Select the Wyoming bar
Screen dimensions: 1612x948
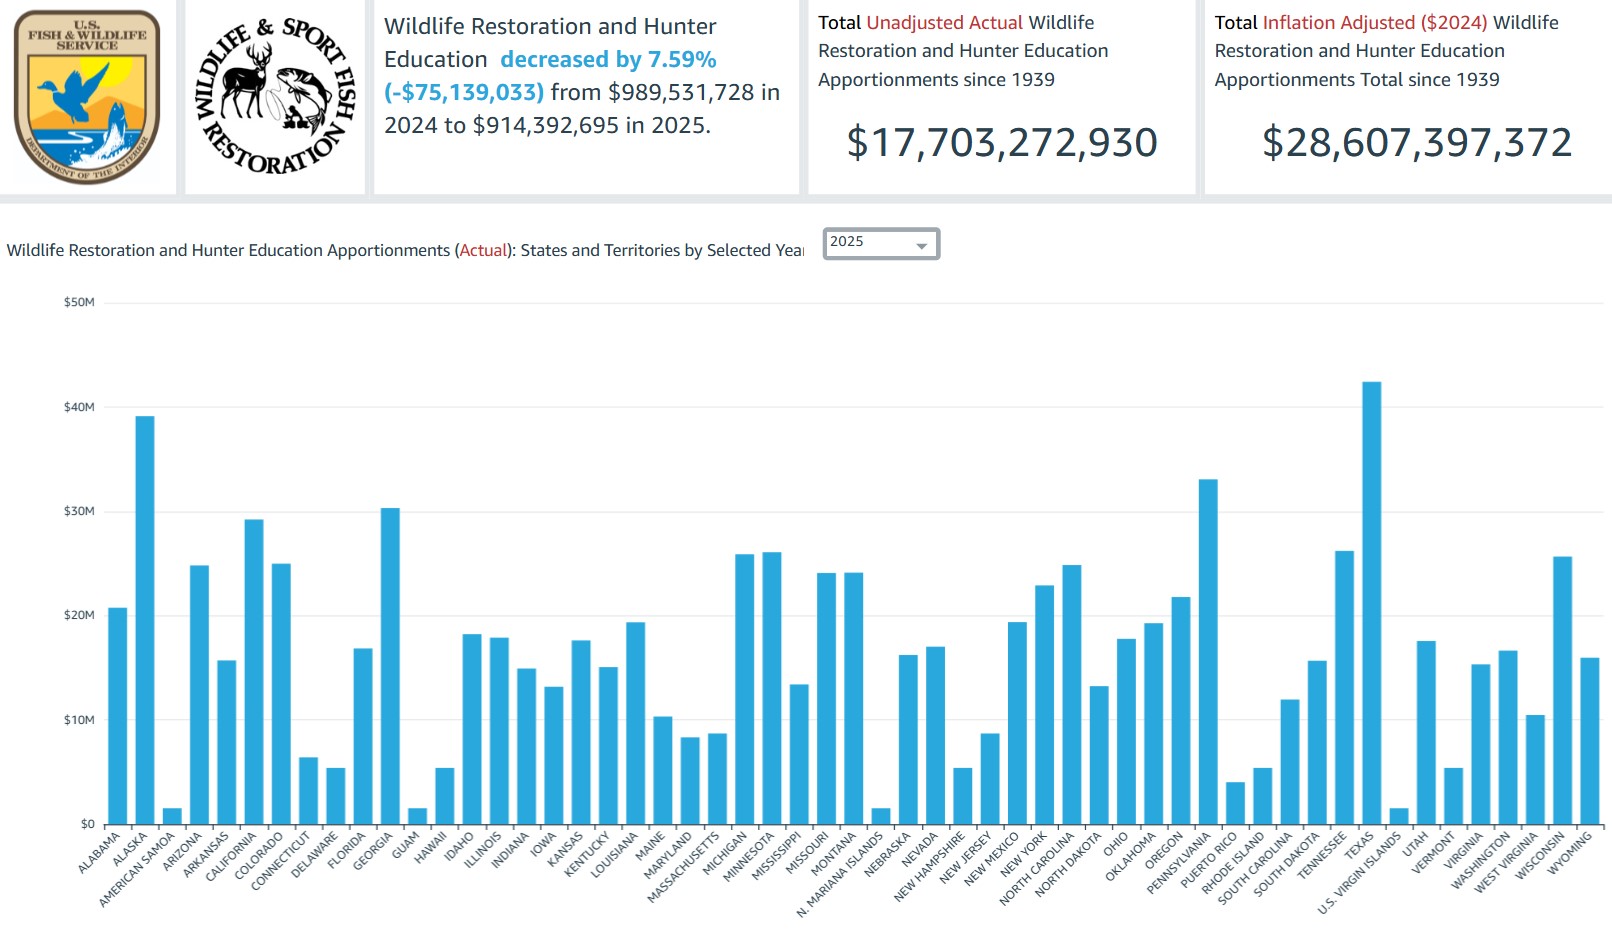1589,741
